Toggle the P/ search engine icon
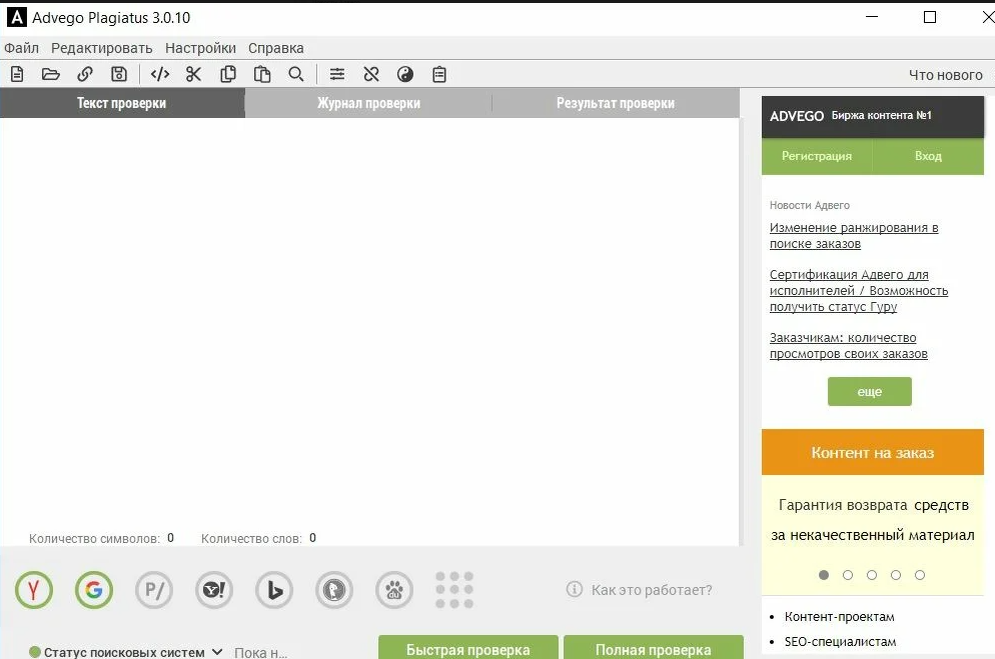The height and width of the screenshot is (659, 995). point(154,590)
